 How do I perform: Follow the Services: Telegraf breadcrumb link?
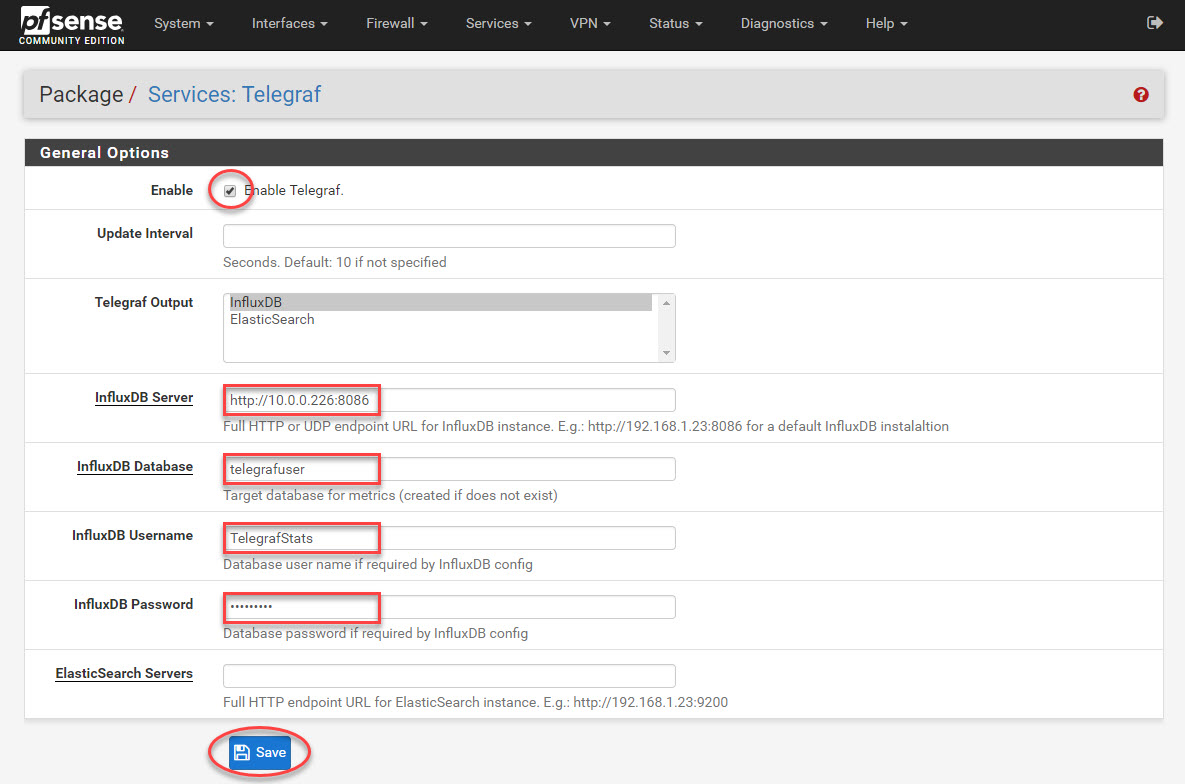click(234, 95)
